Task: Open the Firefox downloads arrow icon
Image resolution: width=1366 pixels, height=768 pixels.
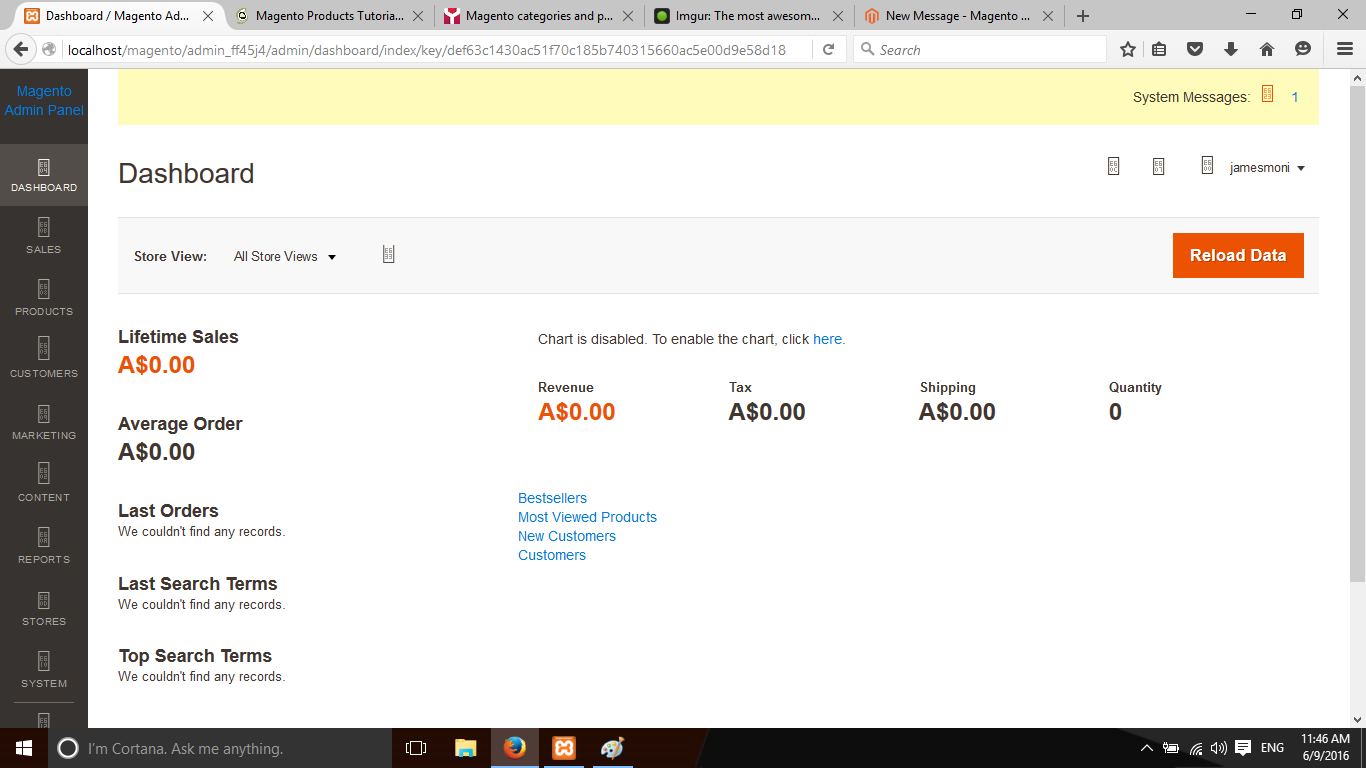Action: point(1231,49)
